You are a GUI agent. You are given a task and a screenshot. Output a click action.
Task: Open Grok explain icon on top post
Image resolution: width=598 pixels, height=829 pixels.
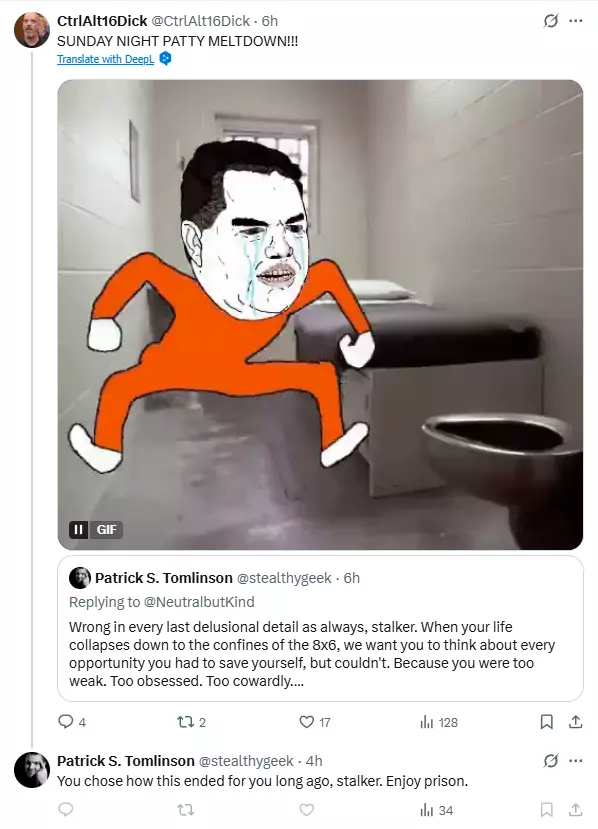click(550, 21)
